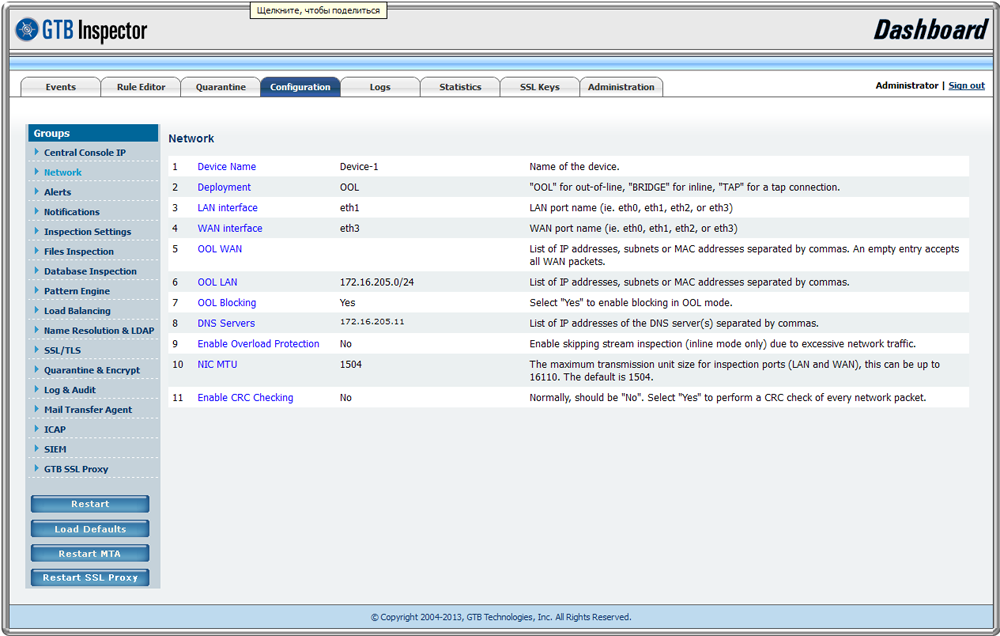Click the arrow beside Inspection Settings

(x=36, y=231)
